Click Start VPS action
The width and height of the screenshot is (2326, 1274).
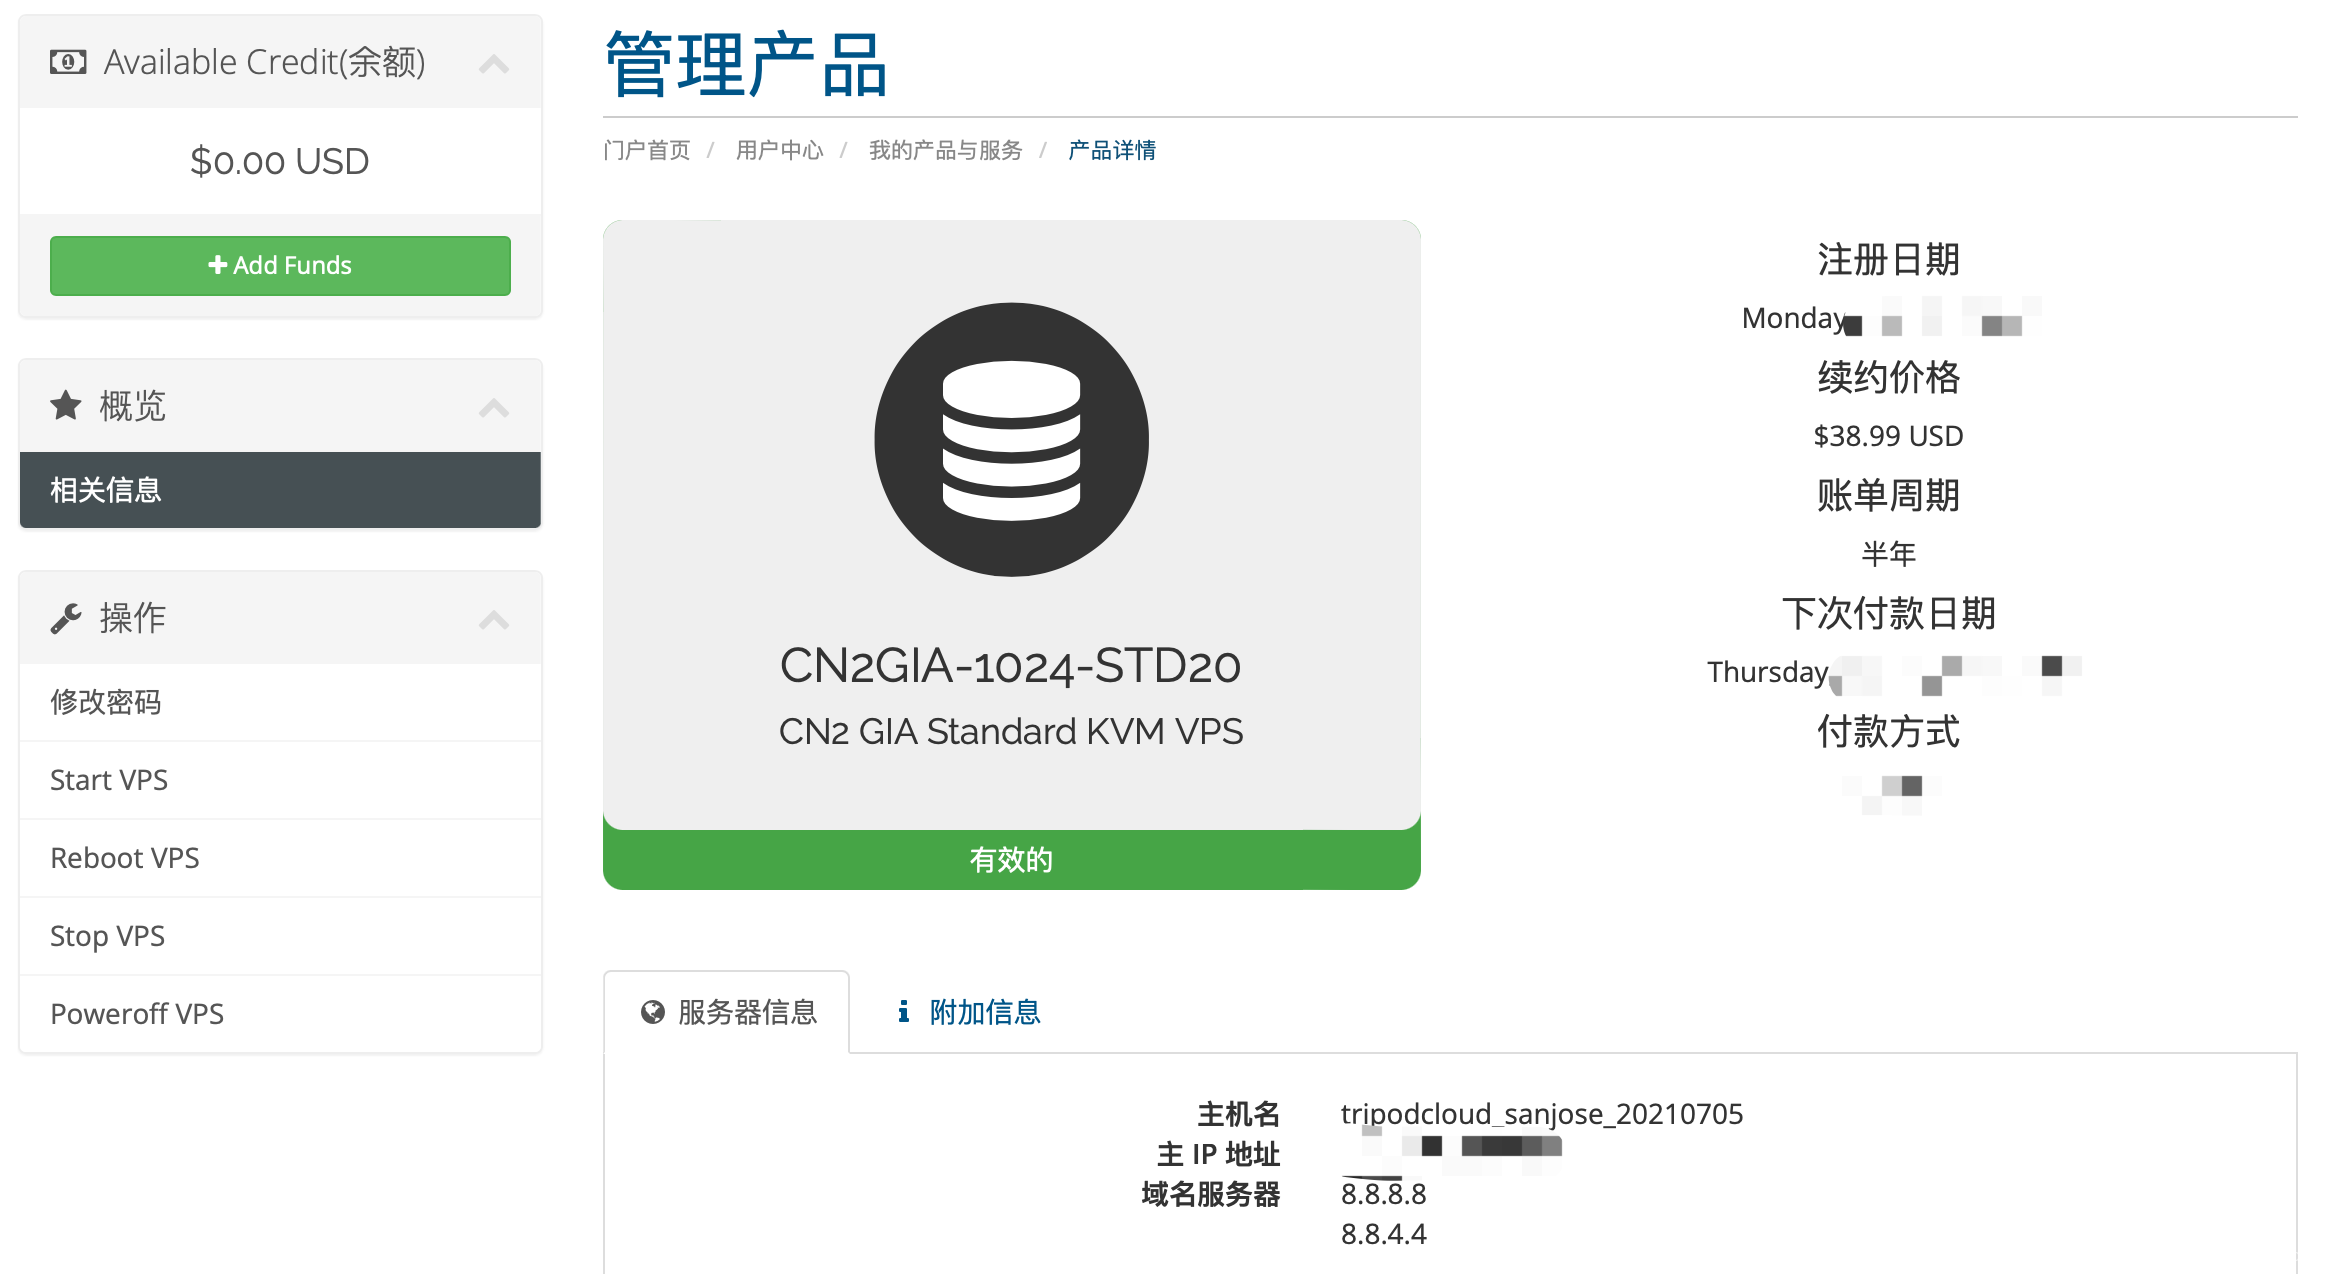click(108, 779)
